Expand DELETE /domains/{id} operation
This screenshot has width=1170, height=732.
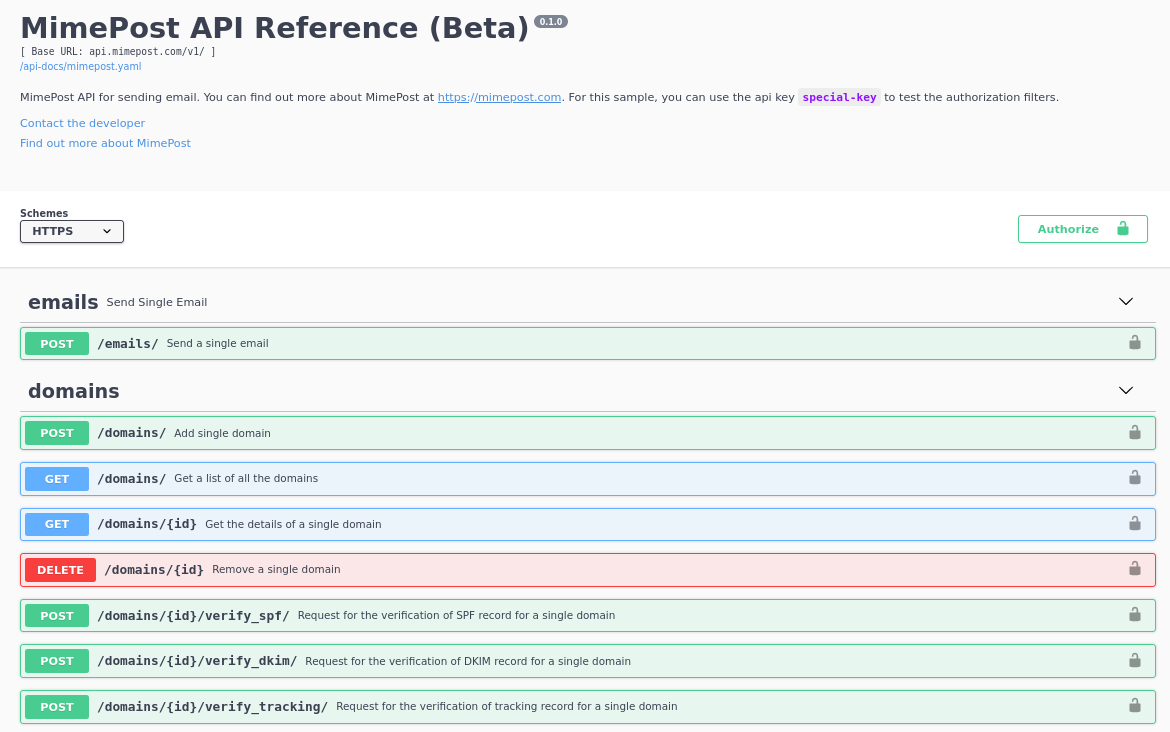pos(587,569)
